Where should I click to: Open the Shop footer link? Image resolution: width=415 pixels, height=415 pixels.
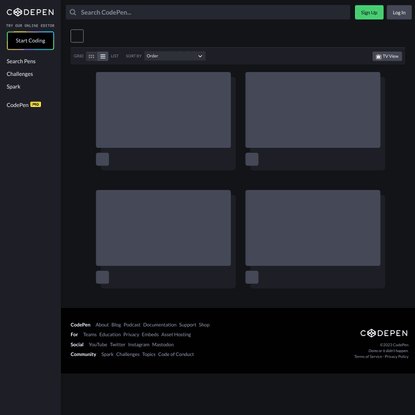(x=204, y=325)
